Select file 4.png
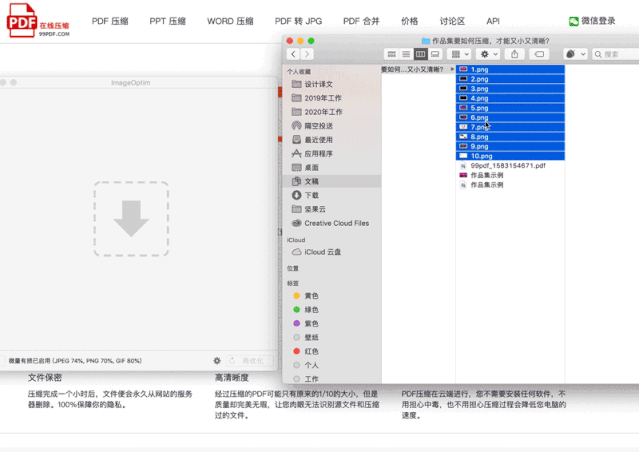The width and height of the screenshot is (639, 452). tap(510, 98)
